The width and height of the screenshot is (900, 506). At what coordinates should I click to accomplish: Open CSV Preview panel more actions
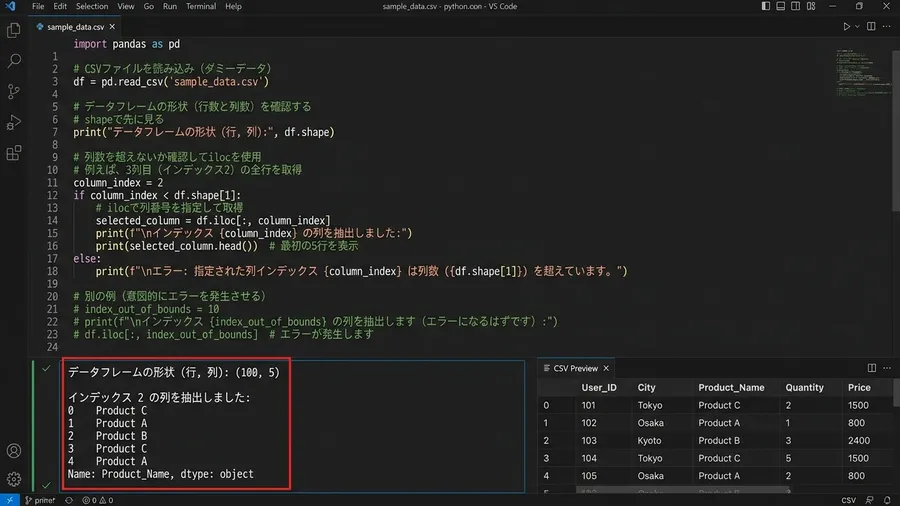(887, 368)
